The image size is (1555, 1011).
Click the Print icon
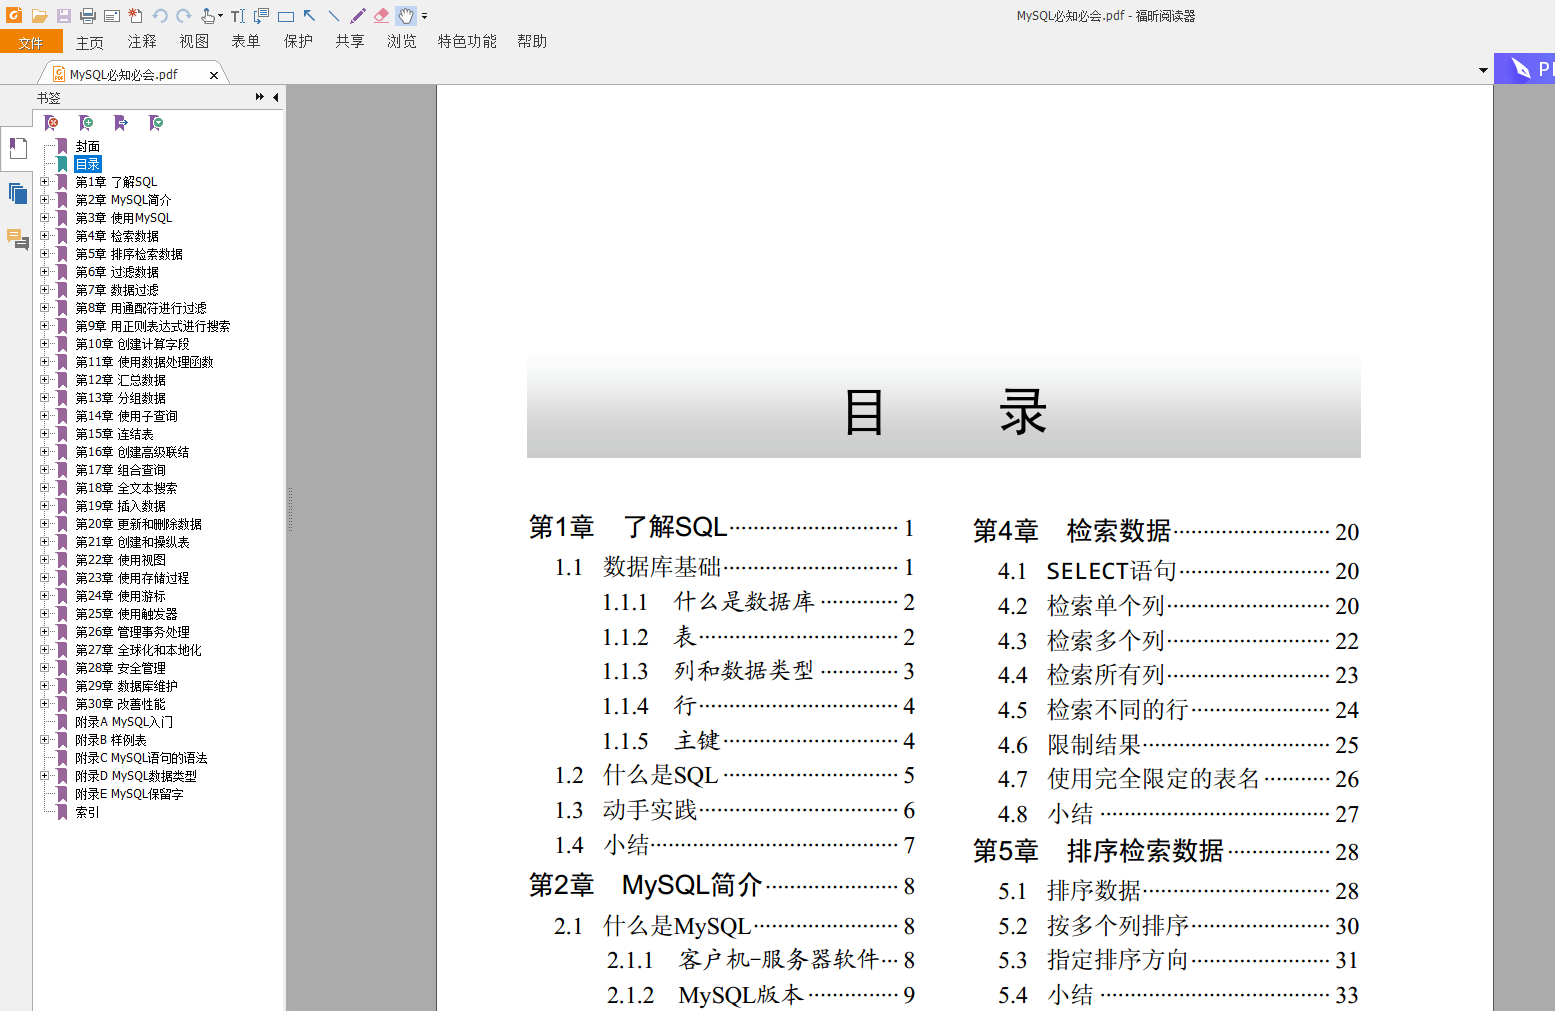tap(88, 16)
